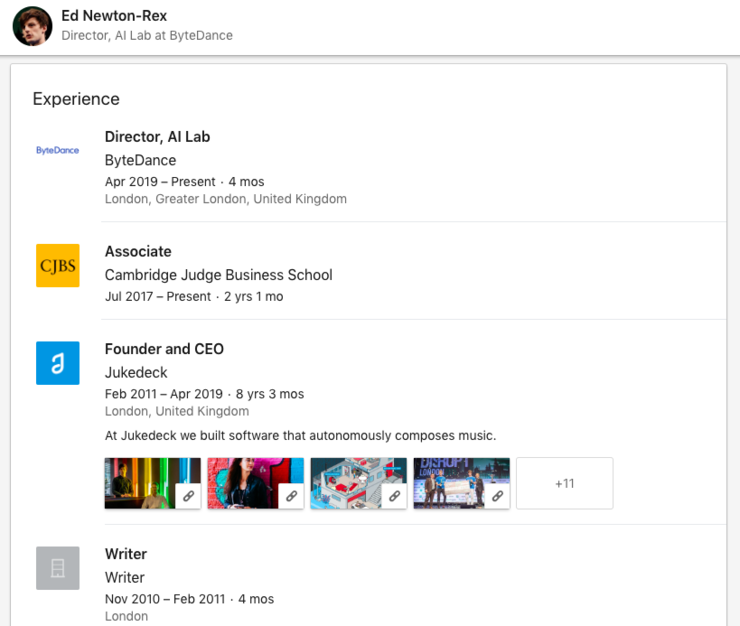Viewport: 740px width, 626px height.
Task: Click the Apr 2019 – Present dates
Action: tap(160, 182)
